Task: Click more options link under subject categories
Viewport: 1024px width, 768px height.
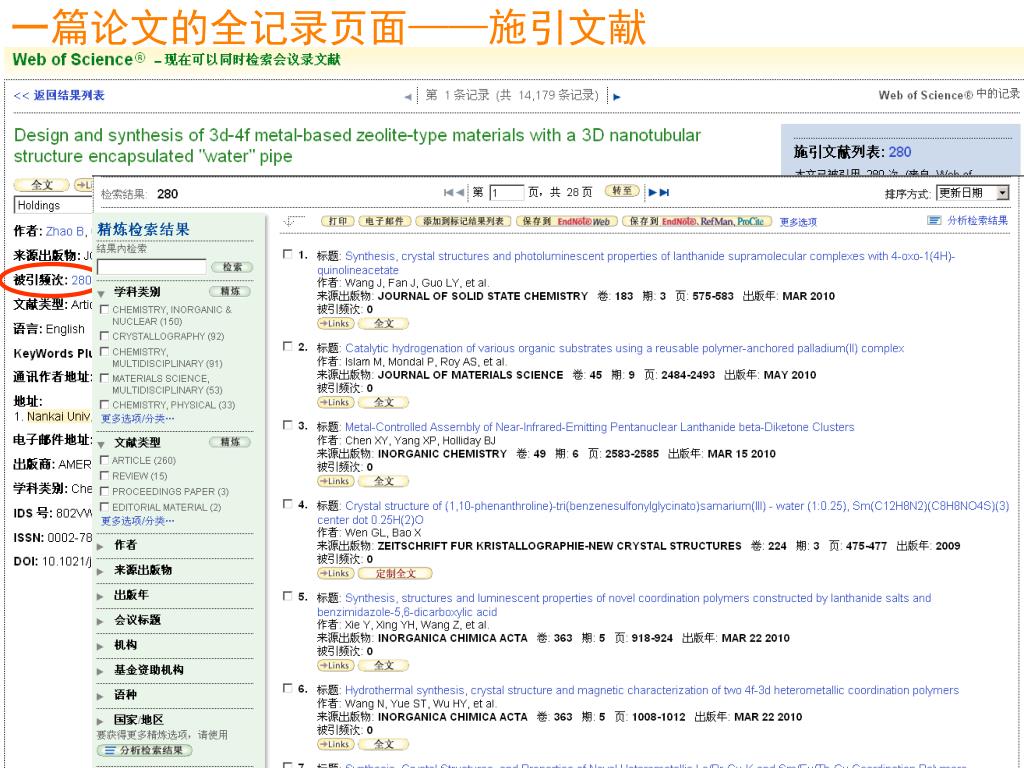Action: (138, 419)
